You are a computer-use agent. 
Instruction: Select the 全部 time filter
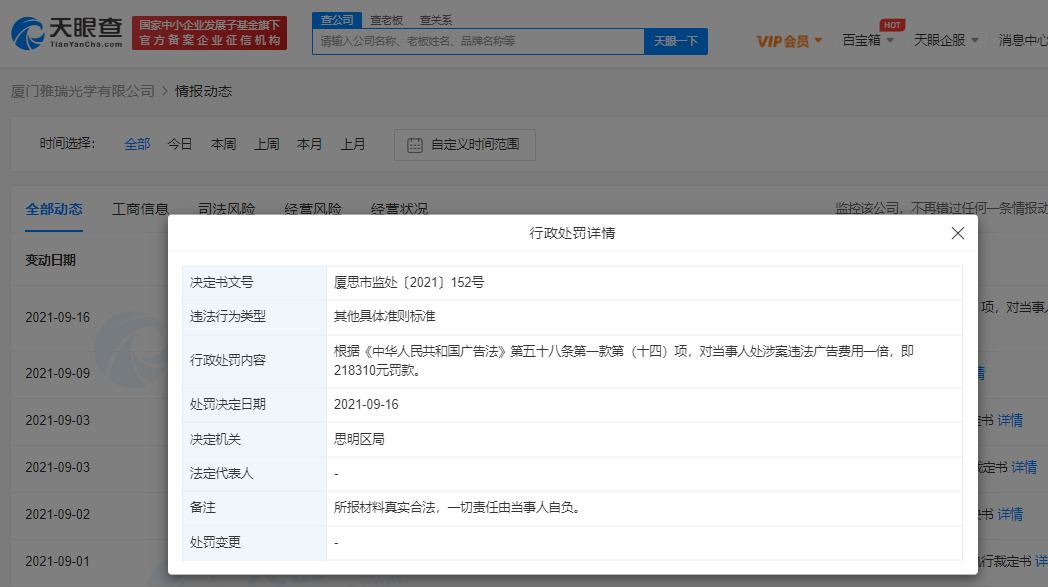(x=137, y=144)
